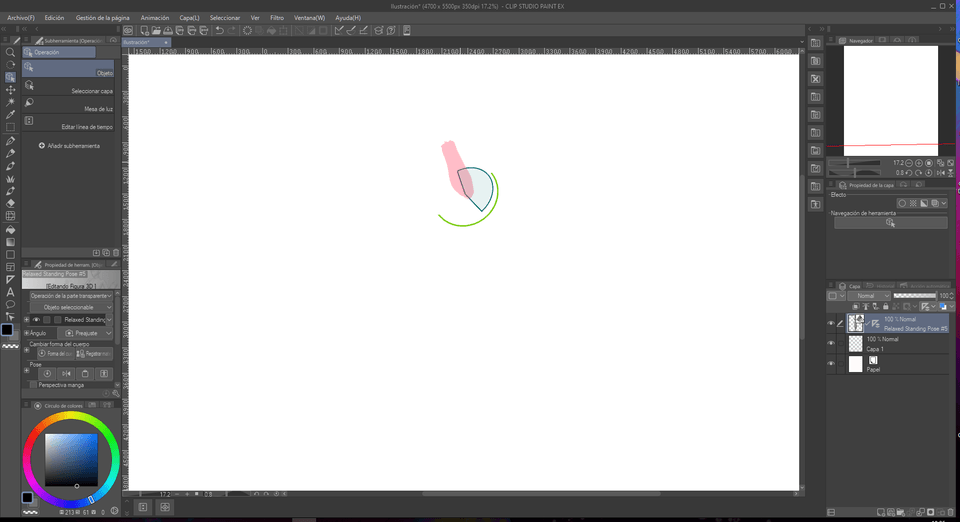Hide the Capa 1 layer

pyautogui.click(x=831, y=344)
